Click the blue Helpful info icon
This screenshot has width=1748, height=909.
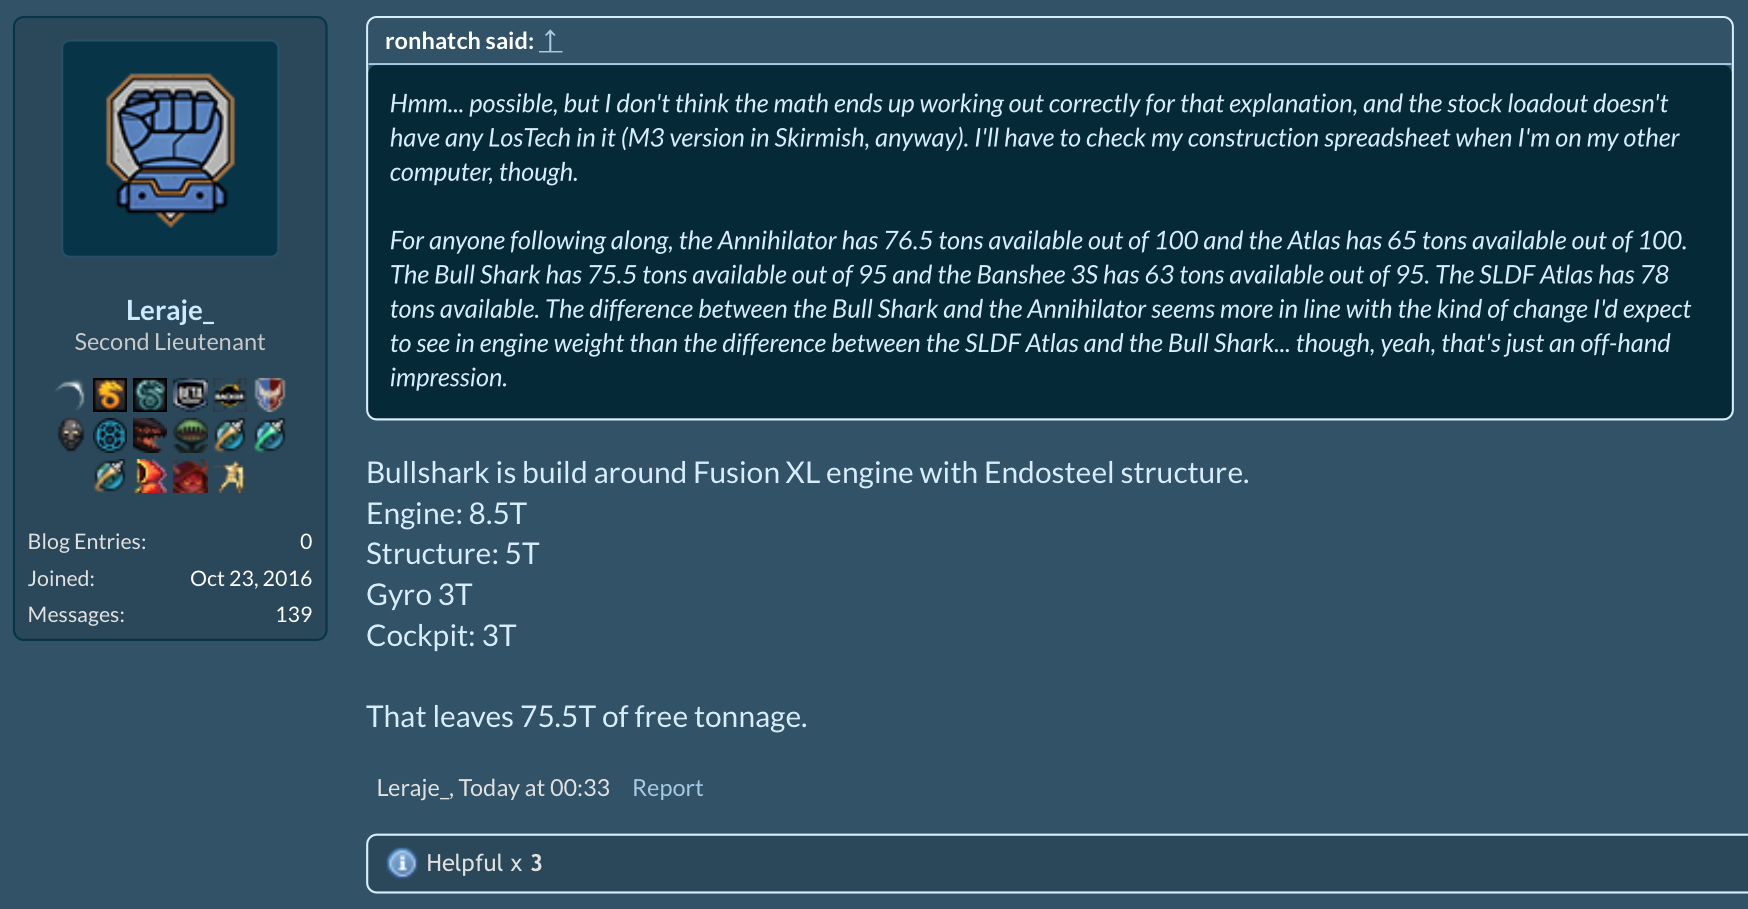tap(402, 863)
